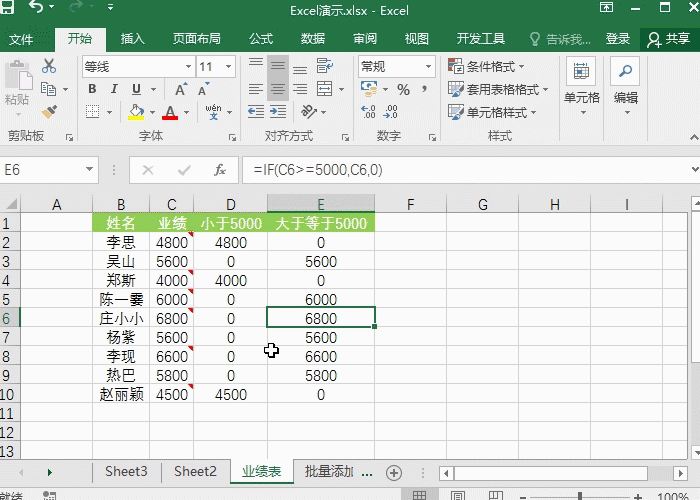Viewport: 700px width, 500px height.
Task: Switch to 数据 data tab
Action: [x=312, y=39]
